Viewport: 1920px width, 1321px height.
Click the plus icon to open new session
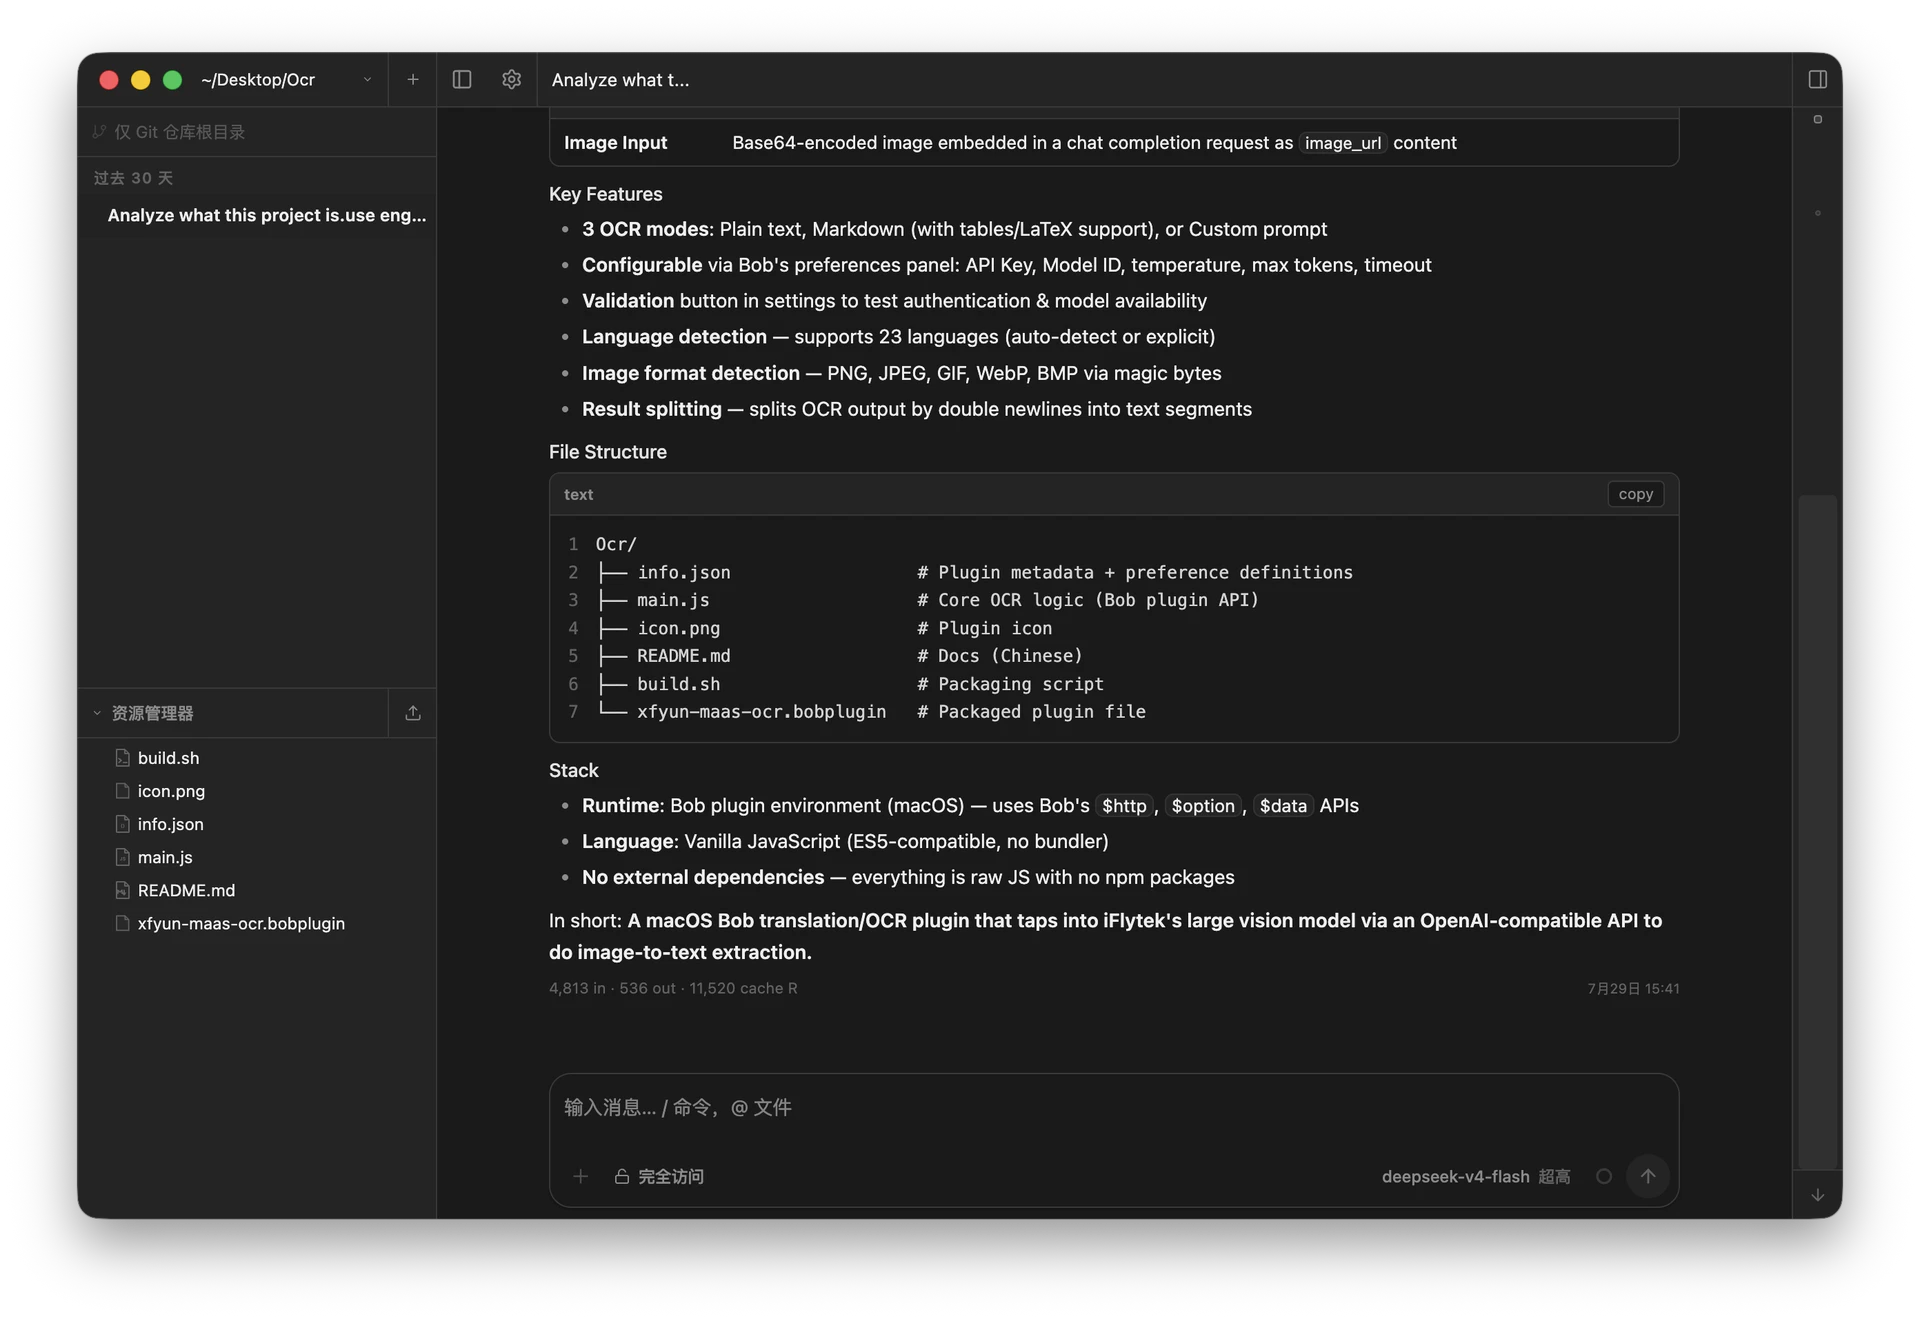point(412,79)
